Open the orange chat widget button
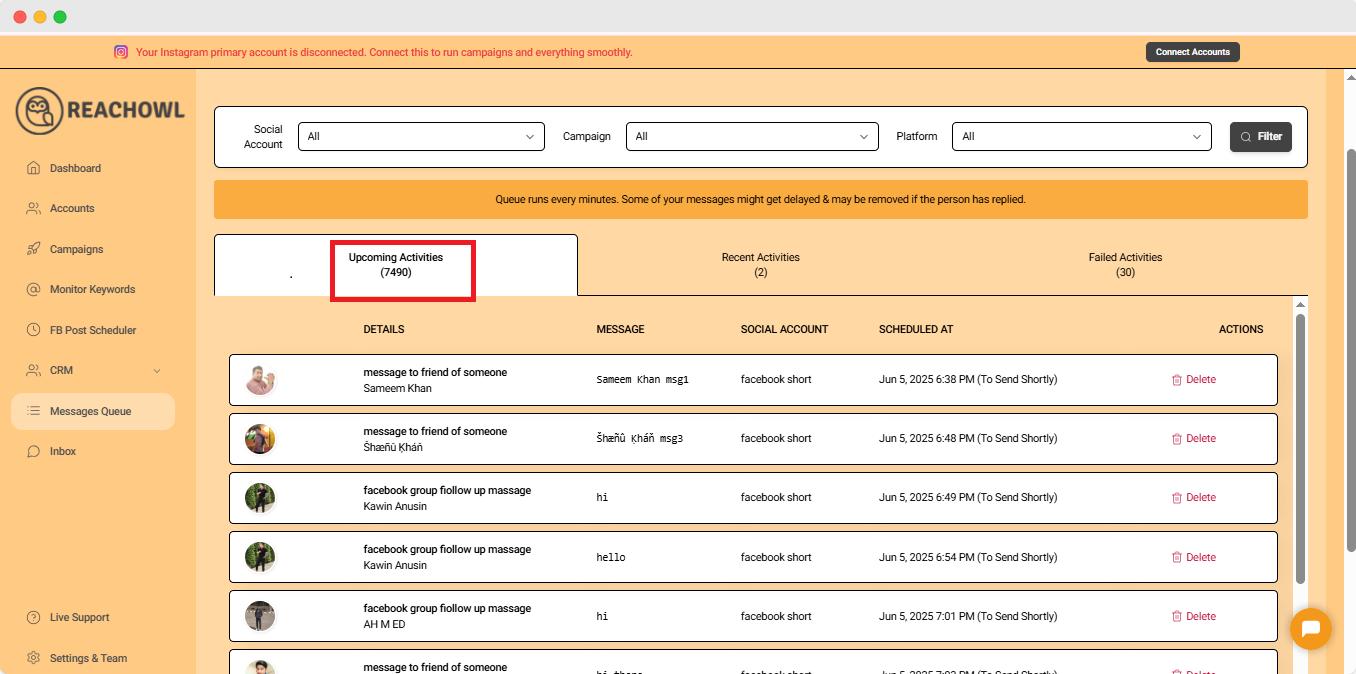Viewport: 1356px width, 674px height. [1310, 629]
